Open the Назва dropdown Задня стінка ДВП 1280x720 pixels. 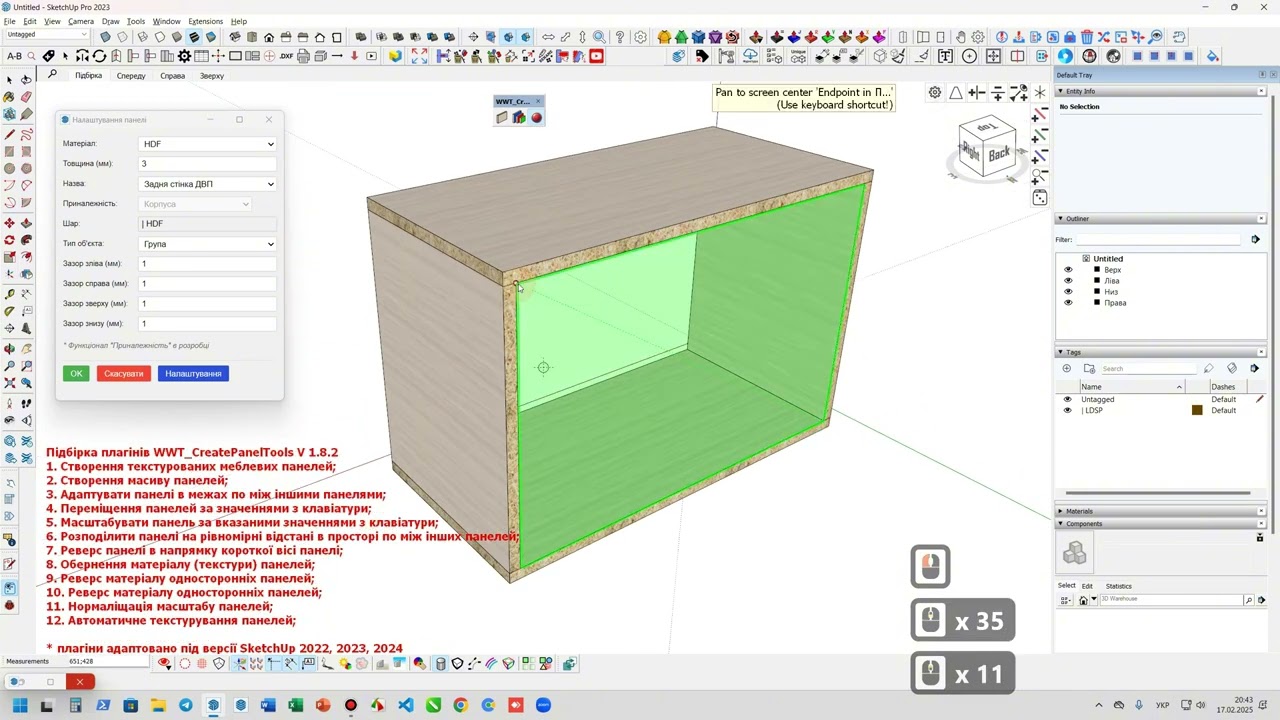tap(207, 184)
